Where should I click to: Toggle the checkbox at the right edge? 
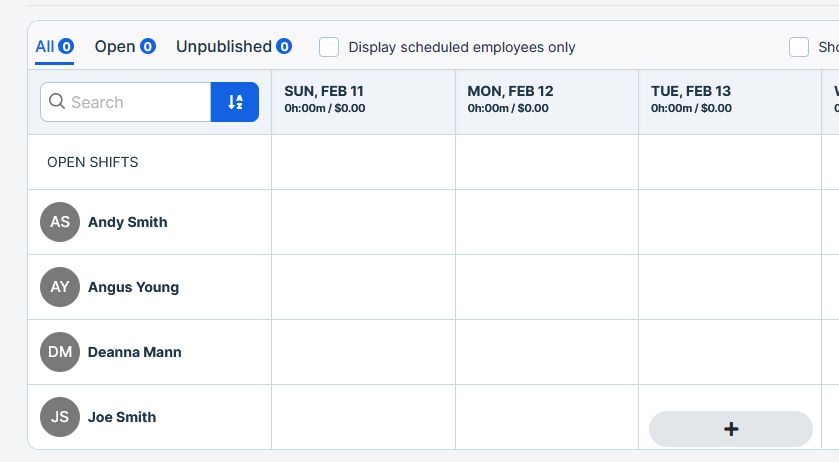(799, 47)
